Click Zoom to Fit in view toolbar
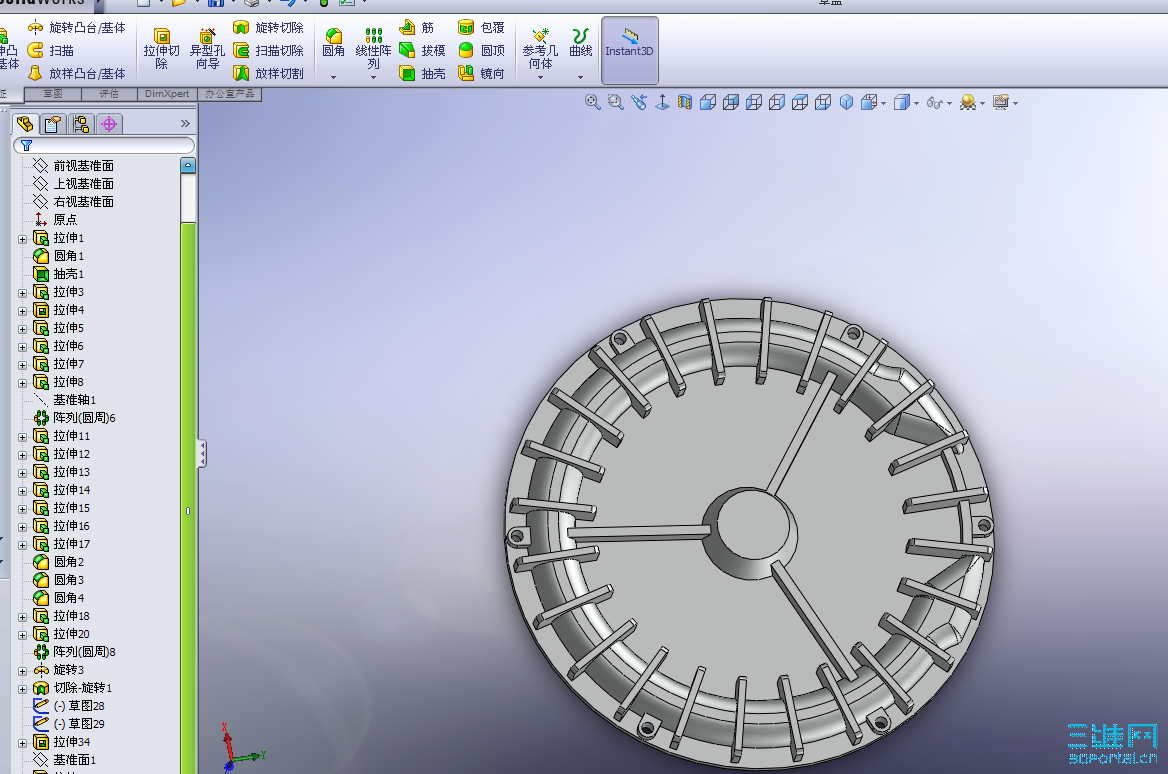The height and width of the screenshot is (774, 1168). pos(593,102)
